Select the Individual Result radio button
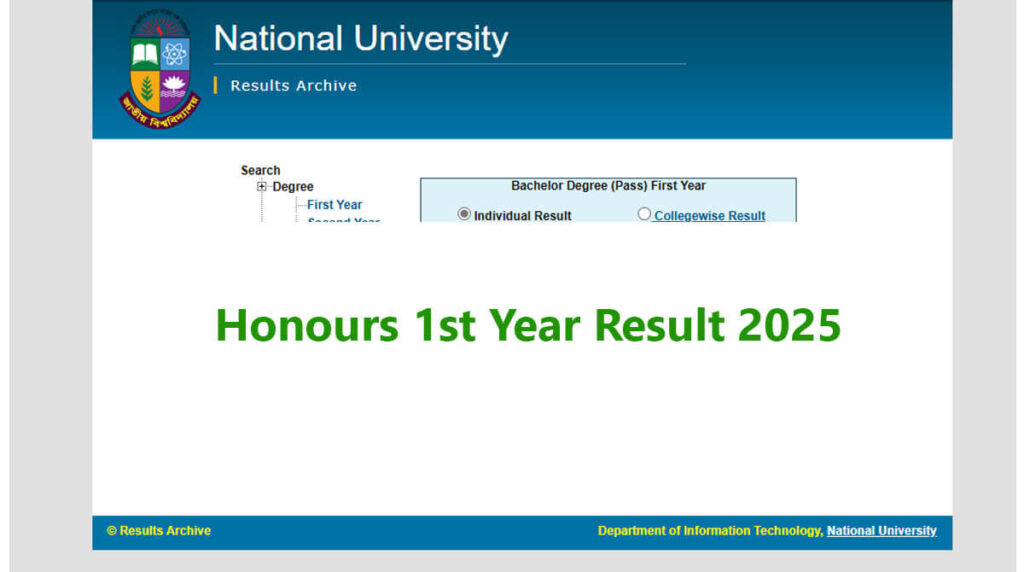This screenshot has height=572, width=1024. 464,214
